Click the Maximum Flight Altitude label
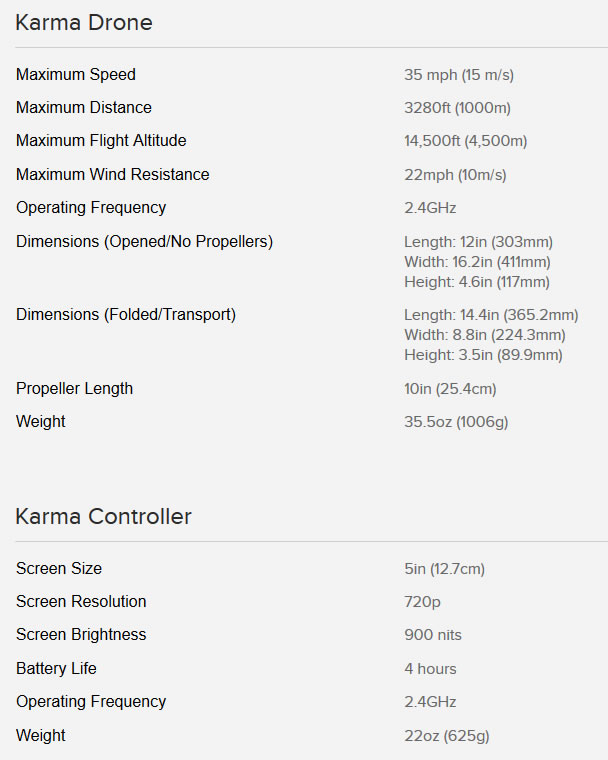 101,141
